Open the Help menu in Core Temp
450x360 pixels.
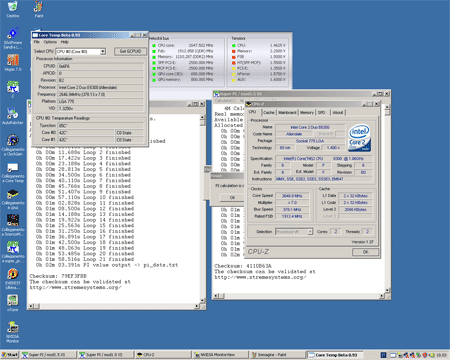[64, 42]
